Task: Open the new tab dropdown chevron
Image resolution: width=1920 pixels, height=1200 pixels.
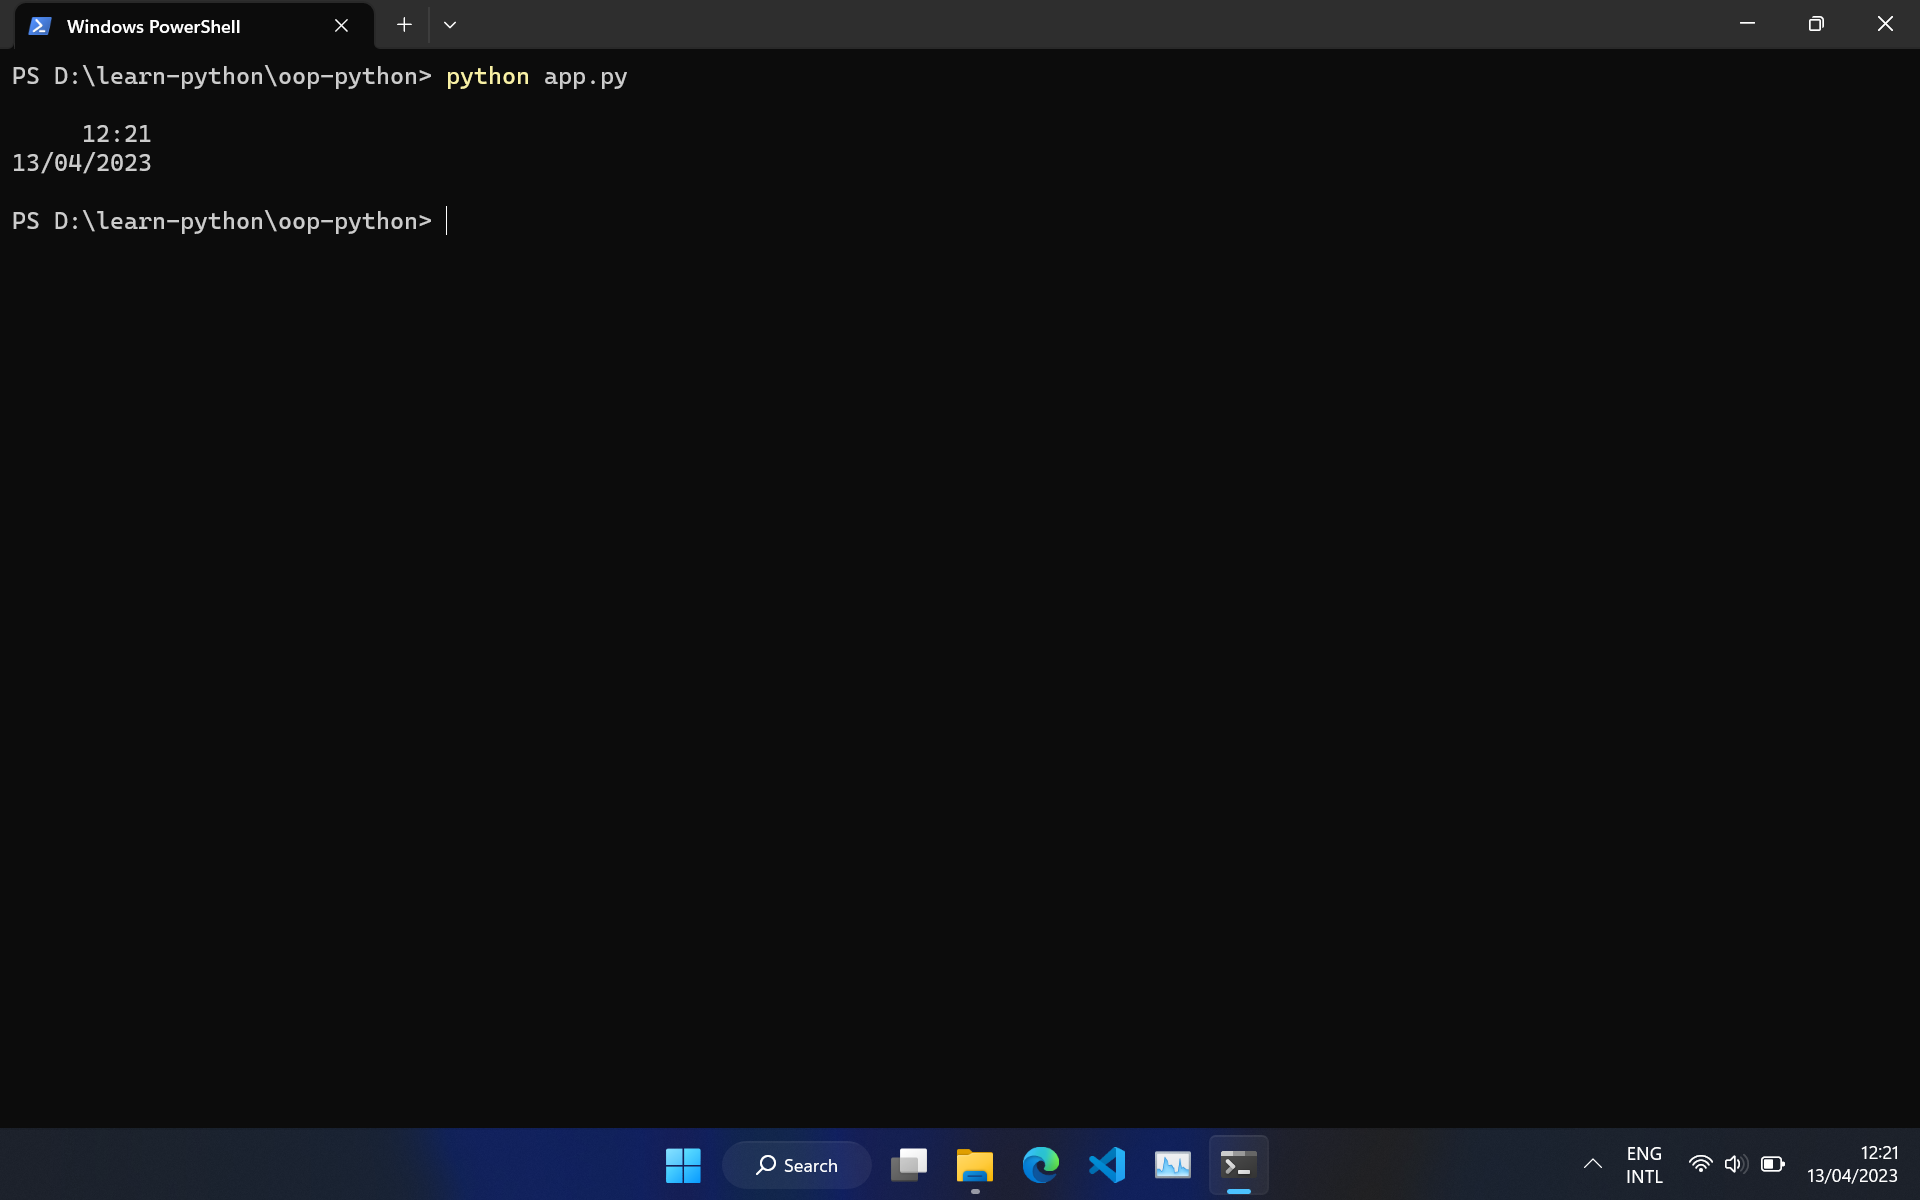Action: click(x=449, y=24)
